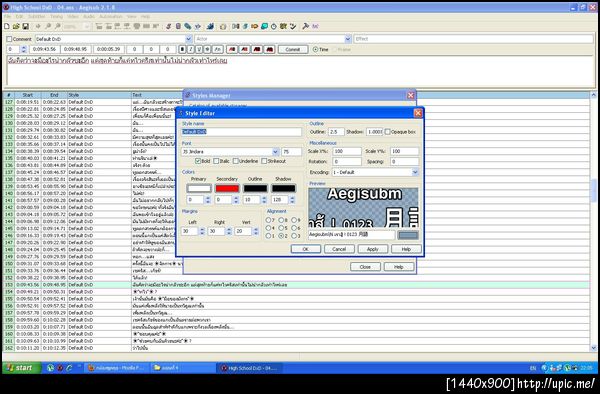
Task: Commit the subtitle line changes
Action: [x=293, y=49]
